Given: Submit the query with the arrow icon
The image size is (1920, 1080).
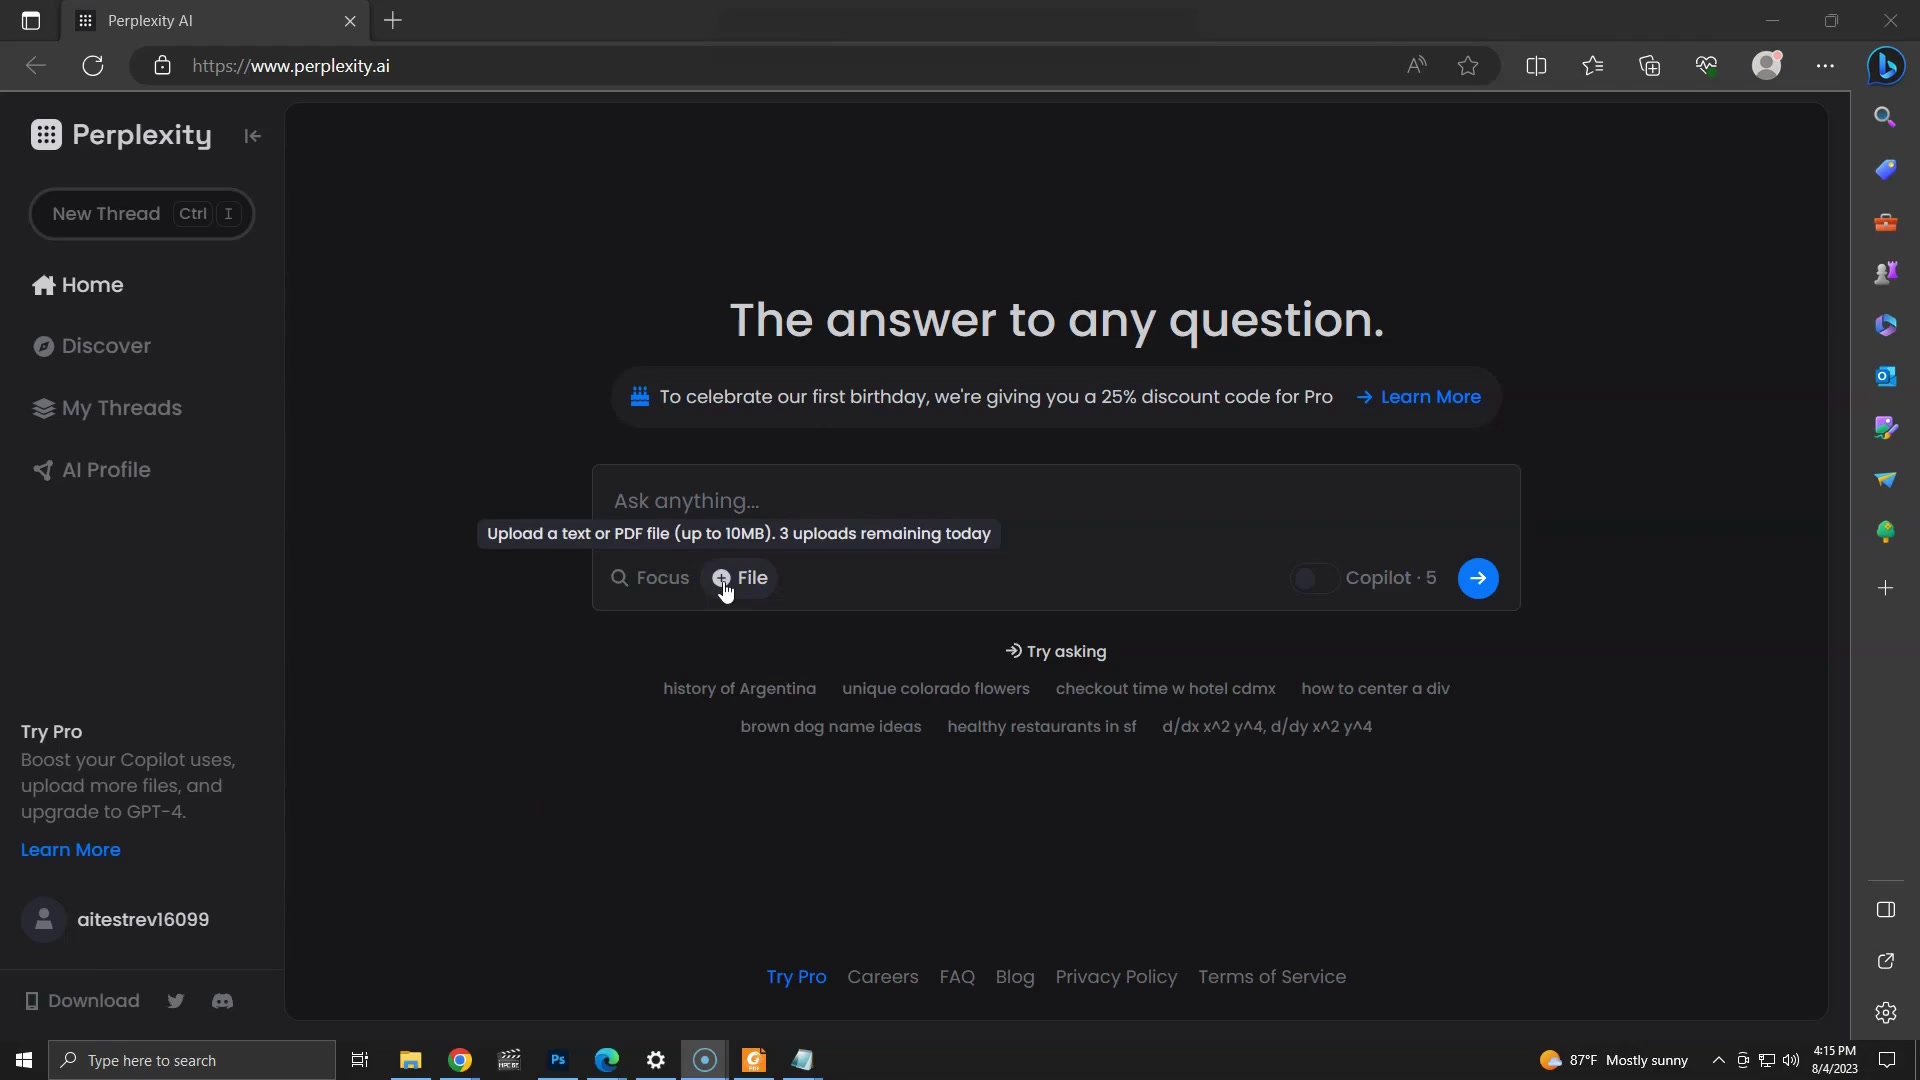Looking at the screenshot, I should click(1478, 578).
